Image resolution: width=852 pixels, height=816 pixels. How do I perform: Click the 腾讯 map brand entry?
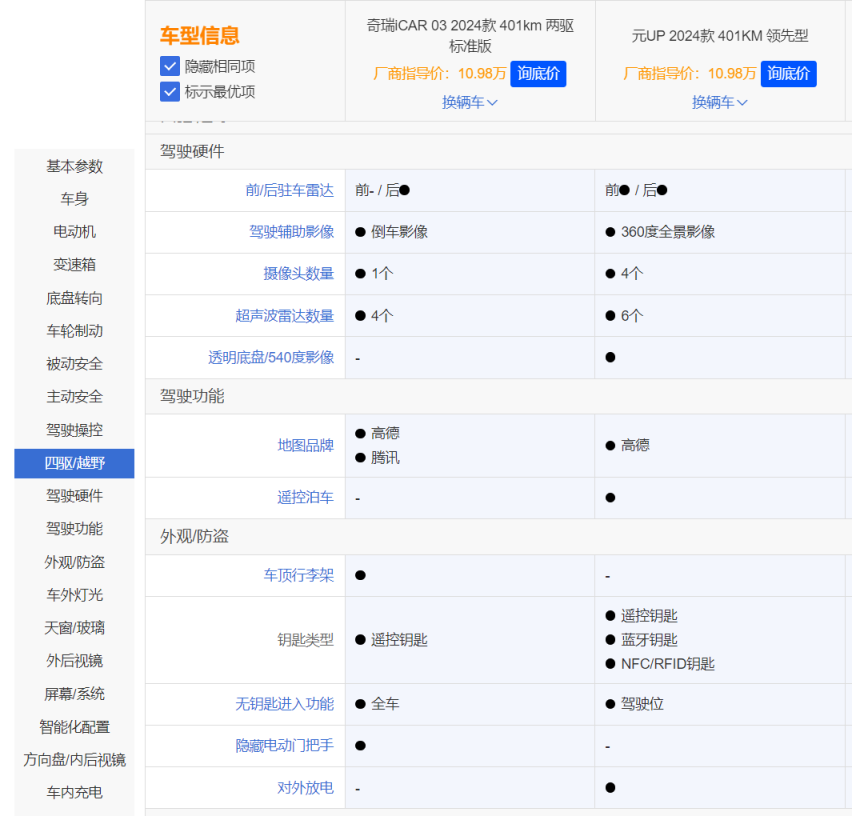(385, 458)
